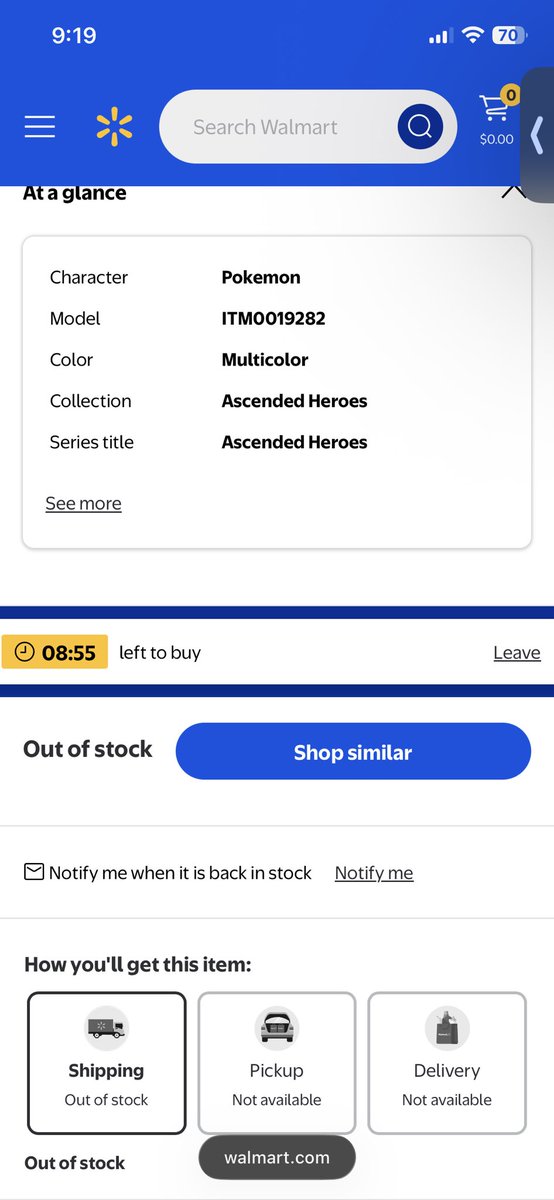The height and width of the screenshot is (1200, 554).
Task: Open the shopping cart showing $0.00
Action: 497,117
